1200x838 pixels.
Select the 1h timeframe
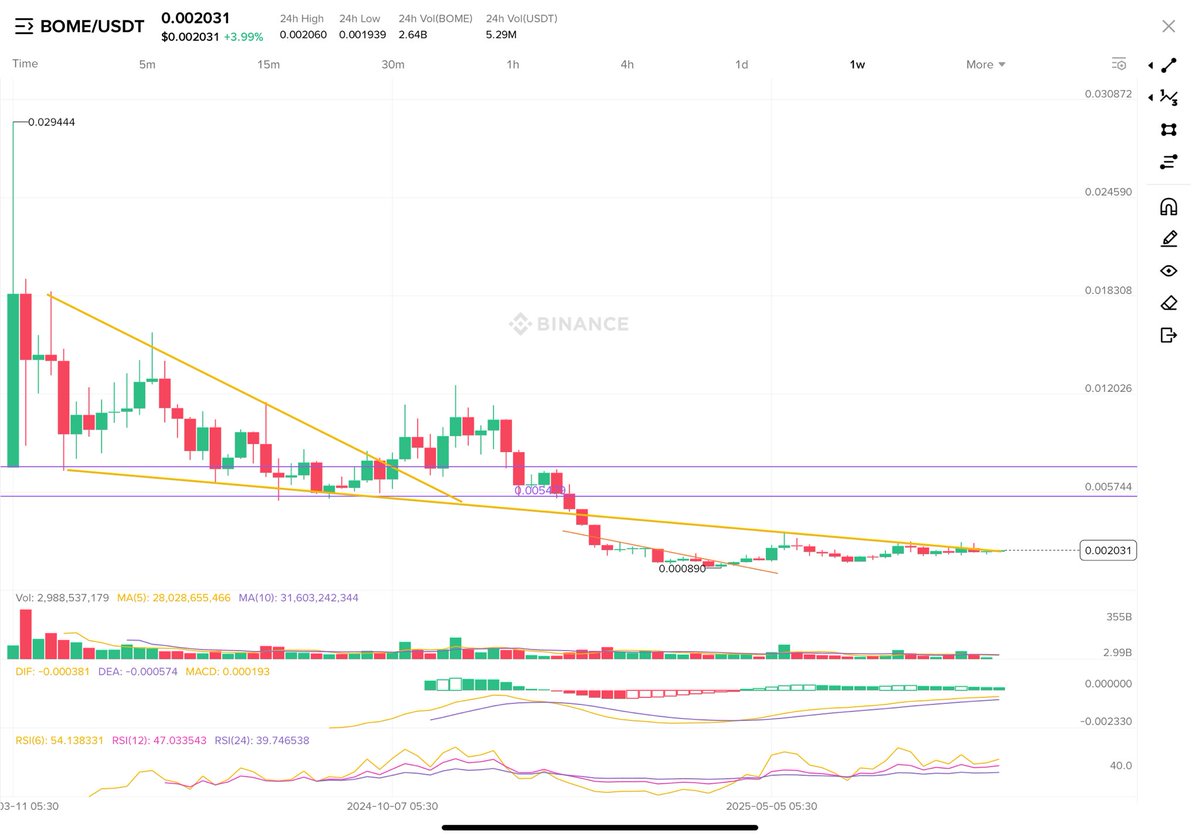point(513,64)
